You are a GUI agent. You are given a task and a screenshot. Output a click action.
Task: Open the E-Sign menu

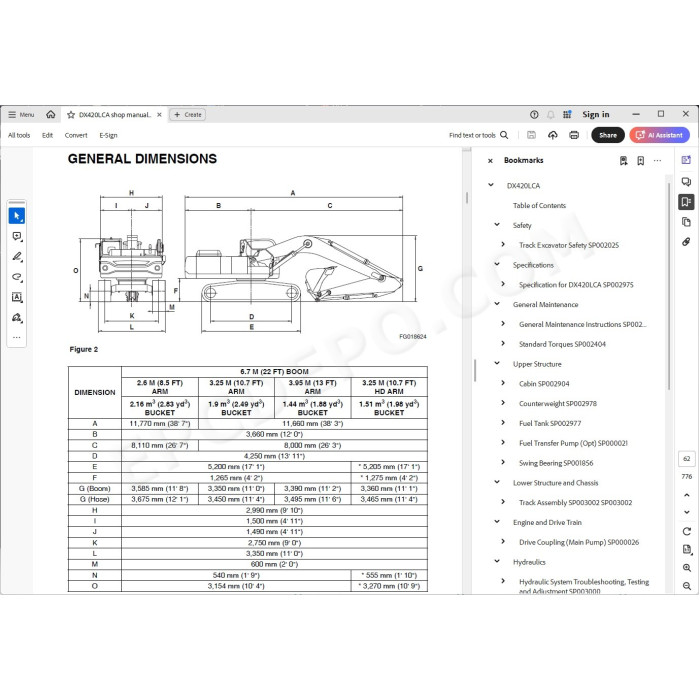(108, 135)
